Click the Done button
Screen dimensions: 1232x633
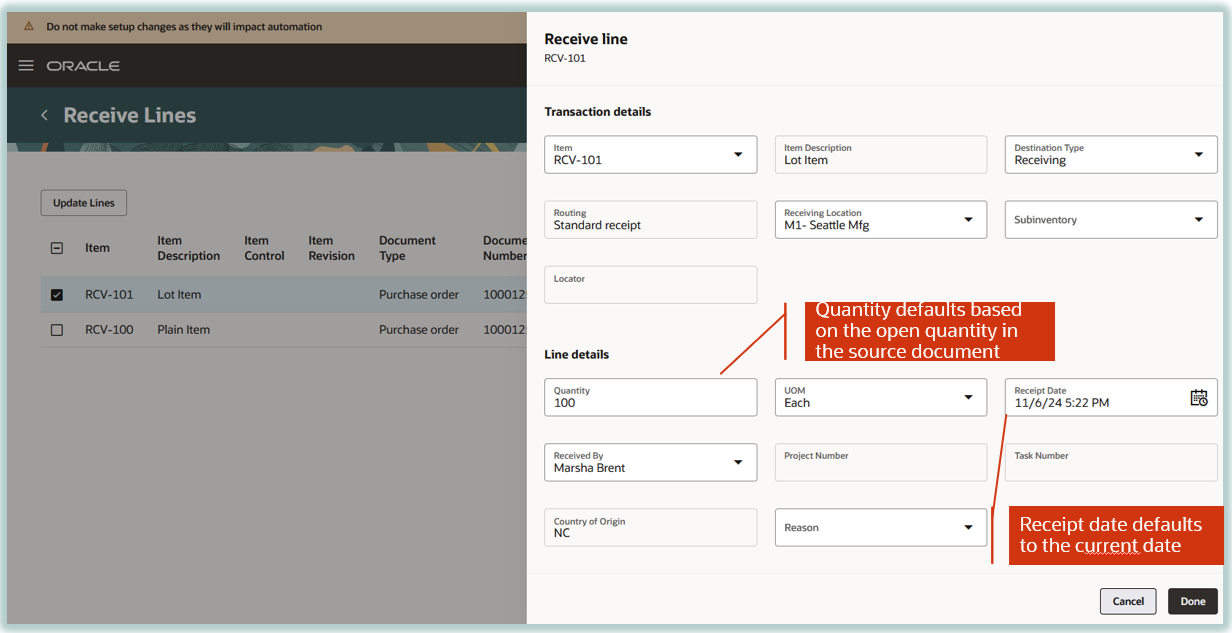[x=1193, y=601]
